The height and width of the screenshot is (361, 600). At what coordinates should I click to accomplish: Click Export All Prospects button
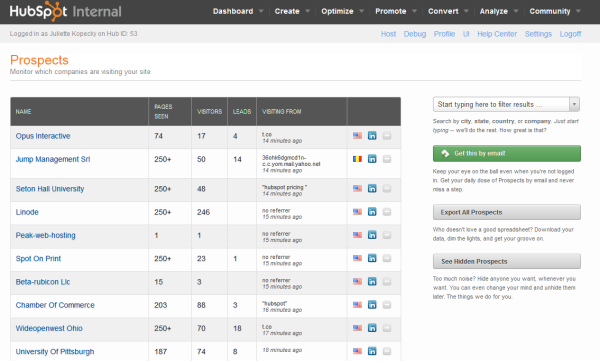[x=507, y=212]
